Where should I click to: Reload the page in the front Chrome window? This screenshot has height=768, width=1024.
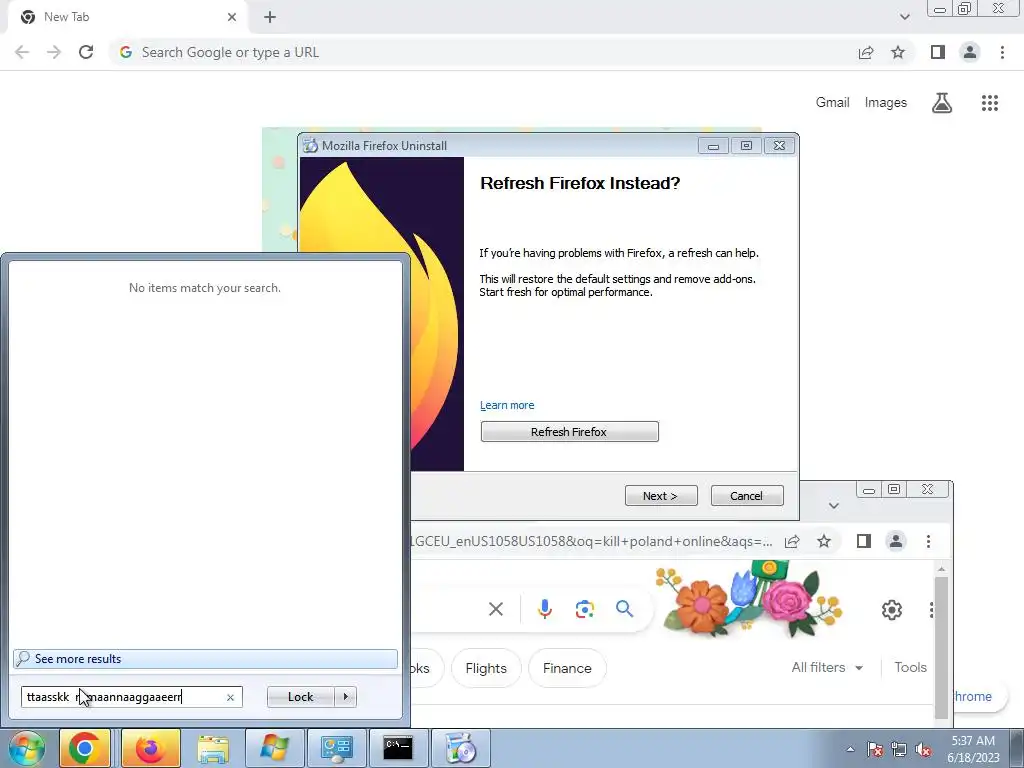[x=86, y=52]
